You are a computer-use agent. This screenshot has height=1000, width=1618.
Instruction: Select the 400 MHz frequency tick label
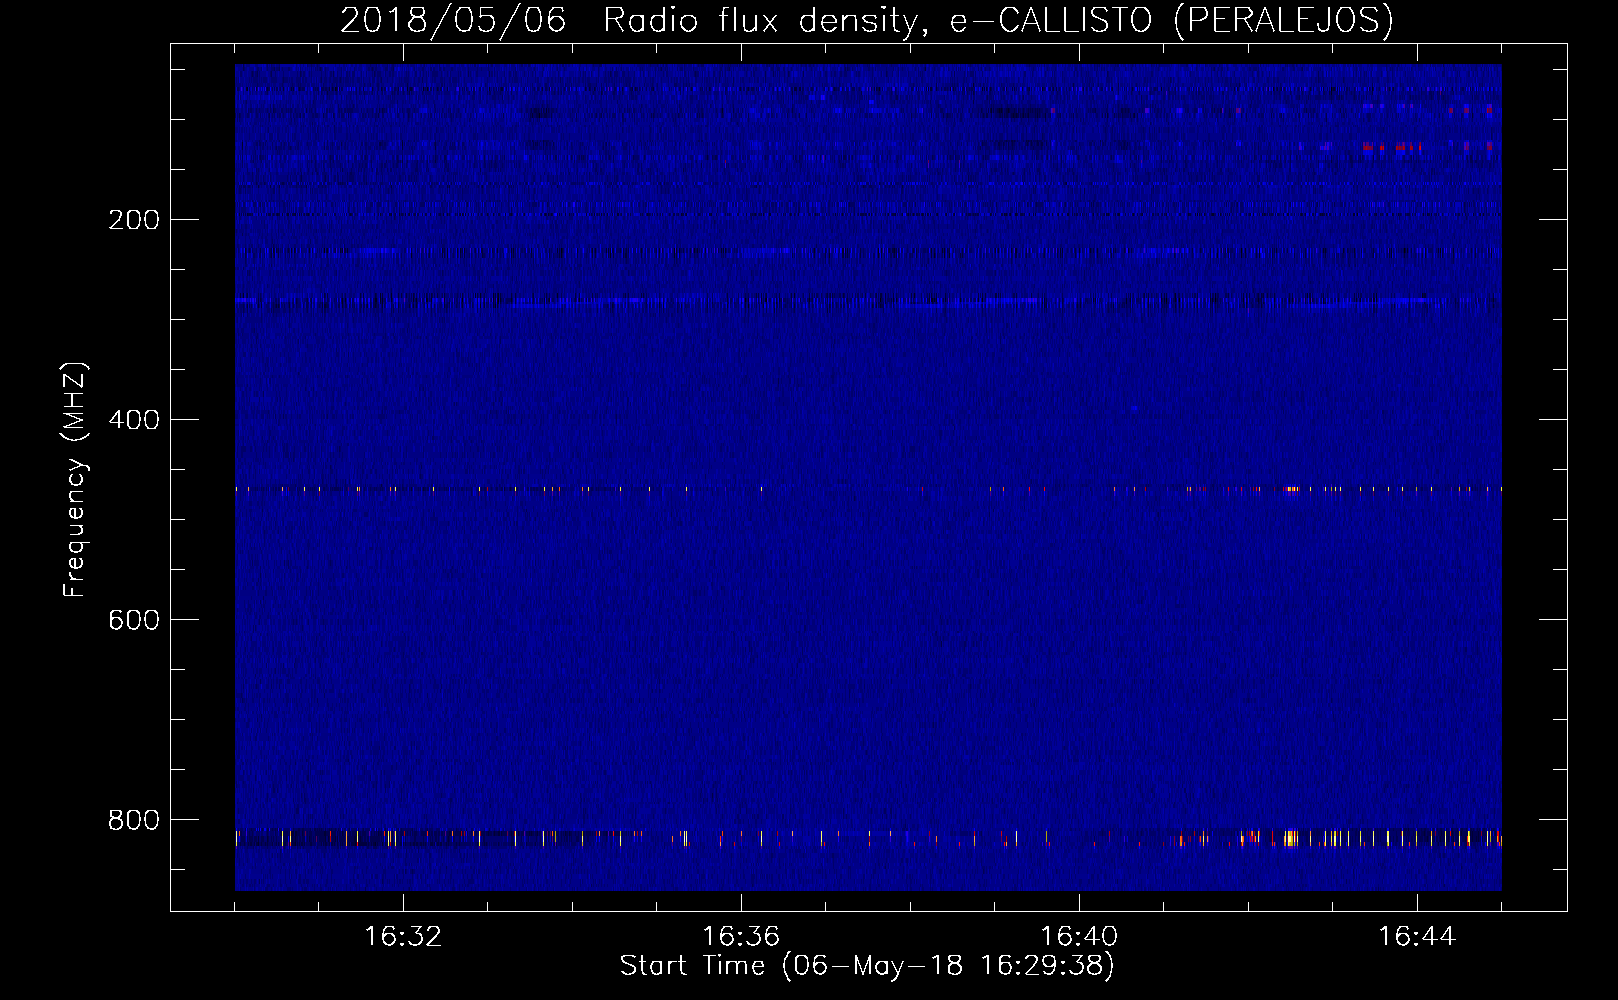134,420
